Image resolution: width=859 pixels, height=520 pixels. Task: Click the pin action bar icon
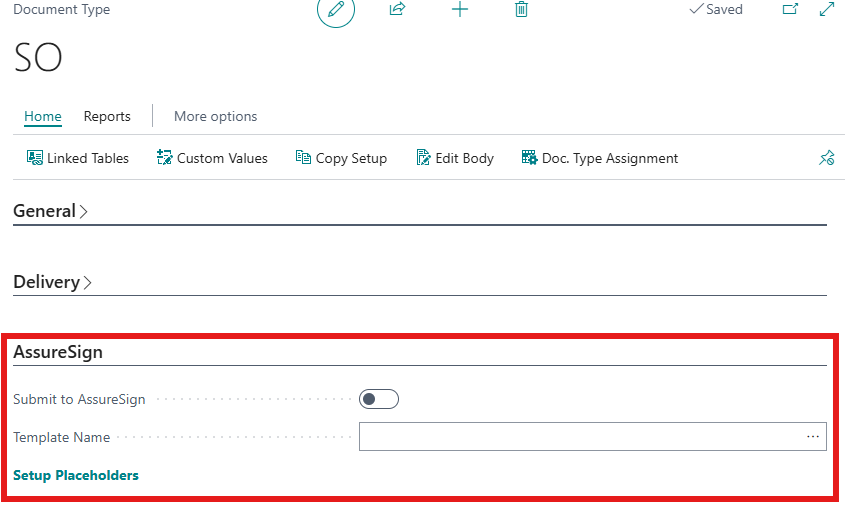pyautogui.click(x=826, y=158)
